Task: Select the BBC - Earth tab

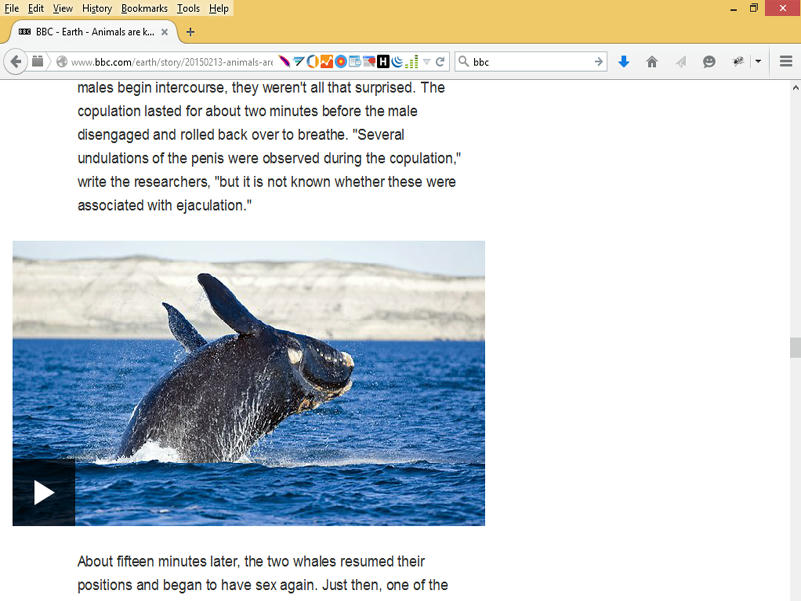Action: [x=93, y=32]
